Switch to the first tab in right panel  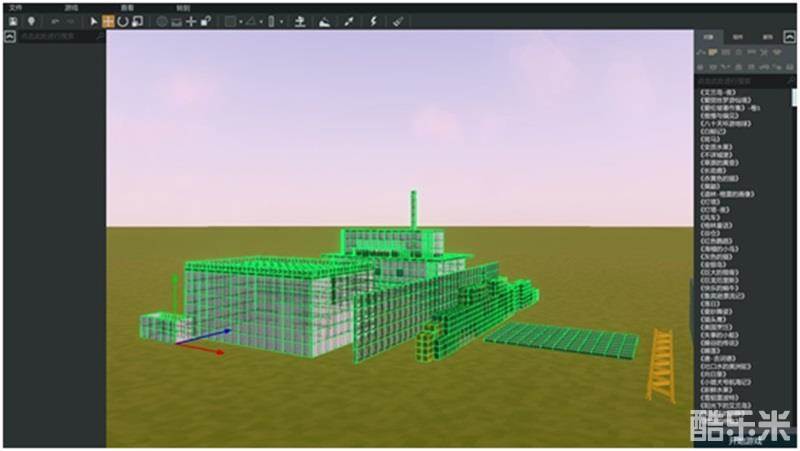coord(708,36)
